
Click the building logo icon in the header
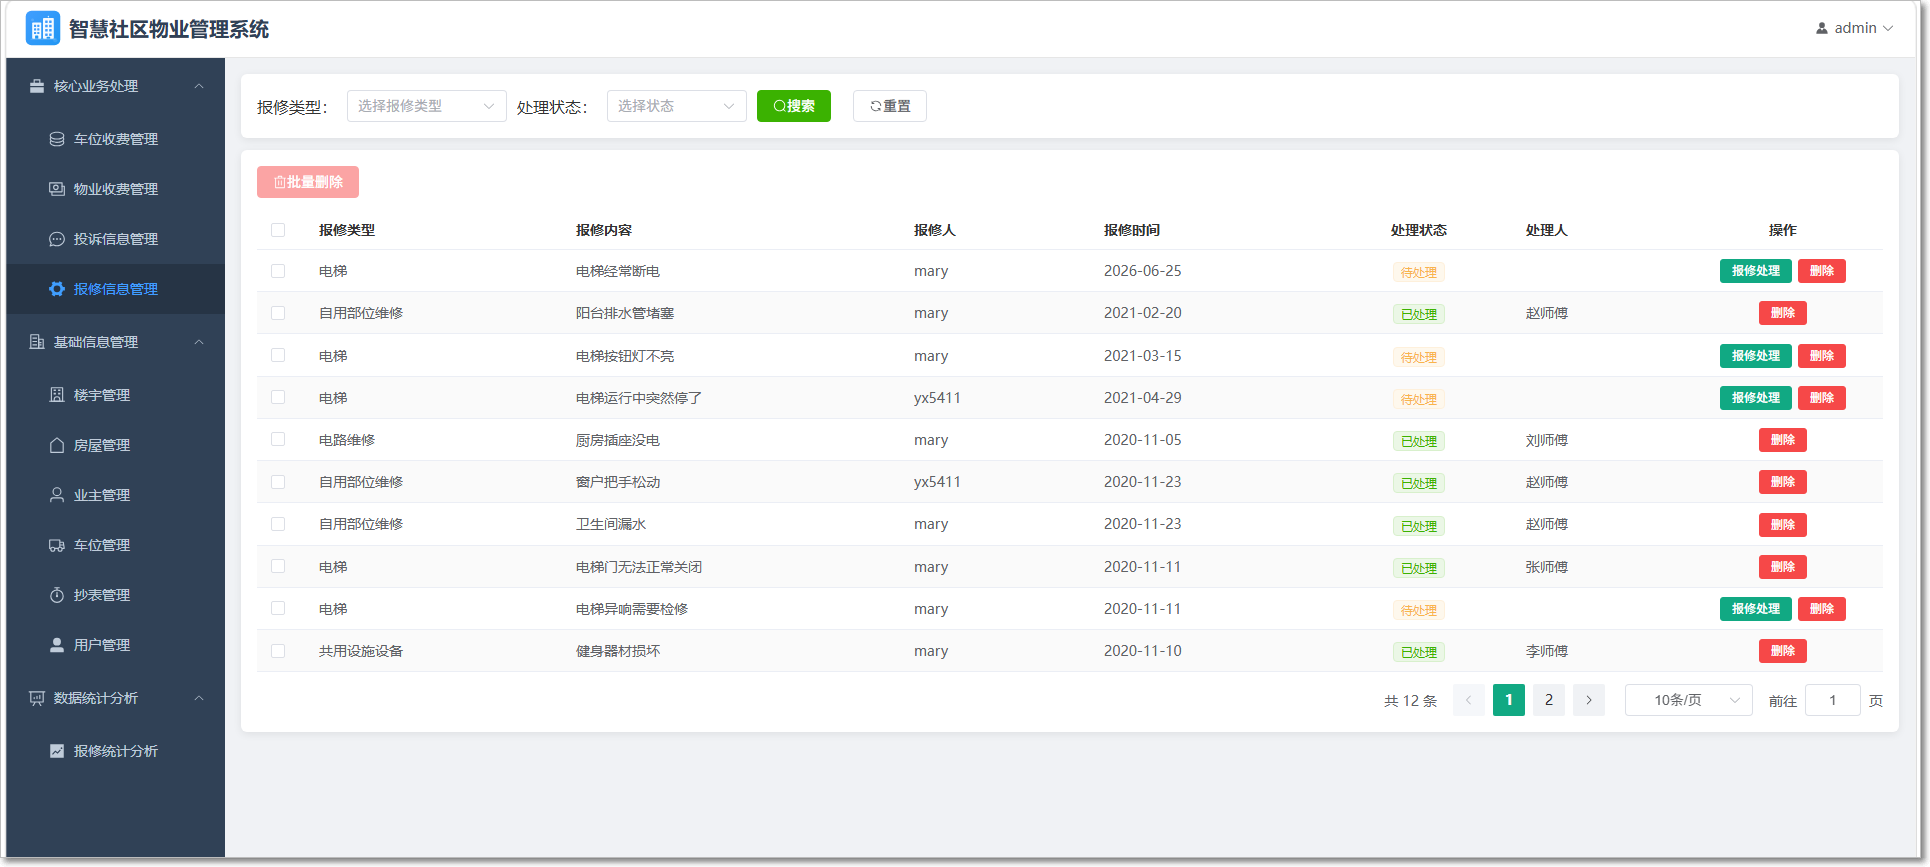point(42,28)
